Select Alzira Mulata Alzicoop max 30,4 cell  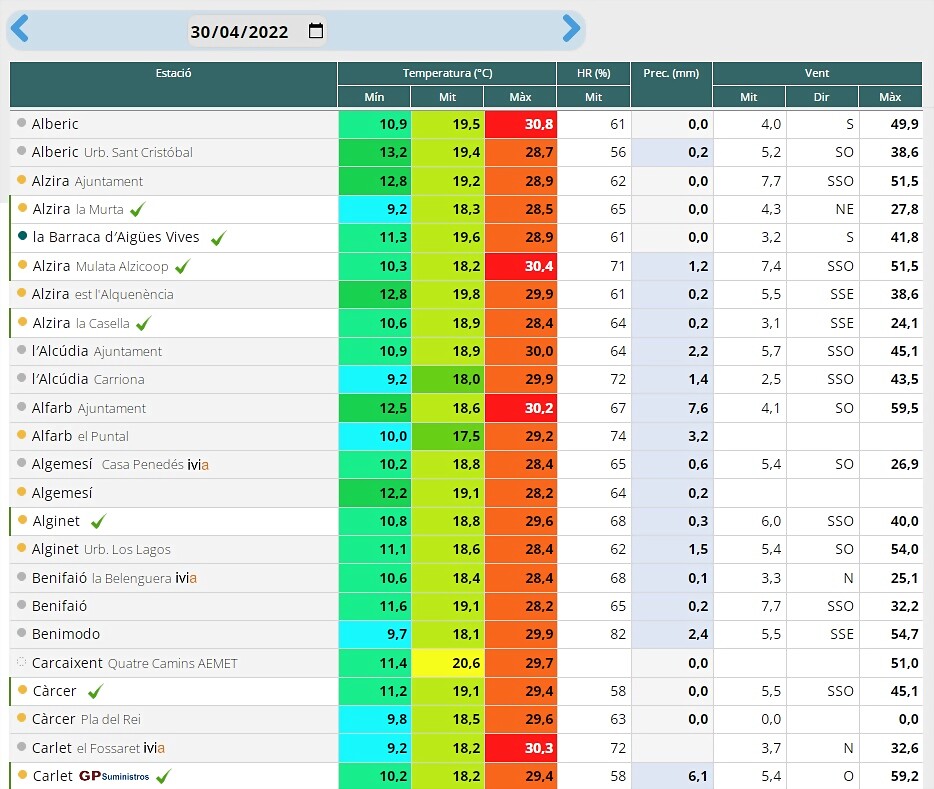point(521,266)
